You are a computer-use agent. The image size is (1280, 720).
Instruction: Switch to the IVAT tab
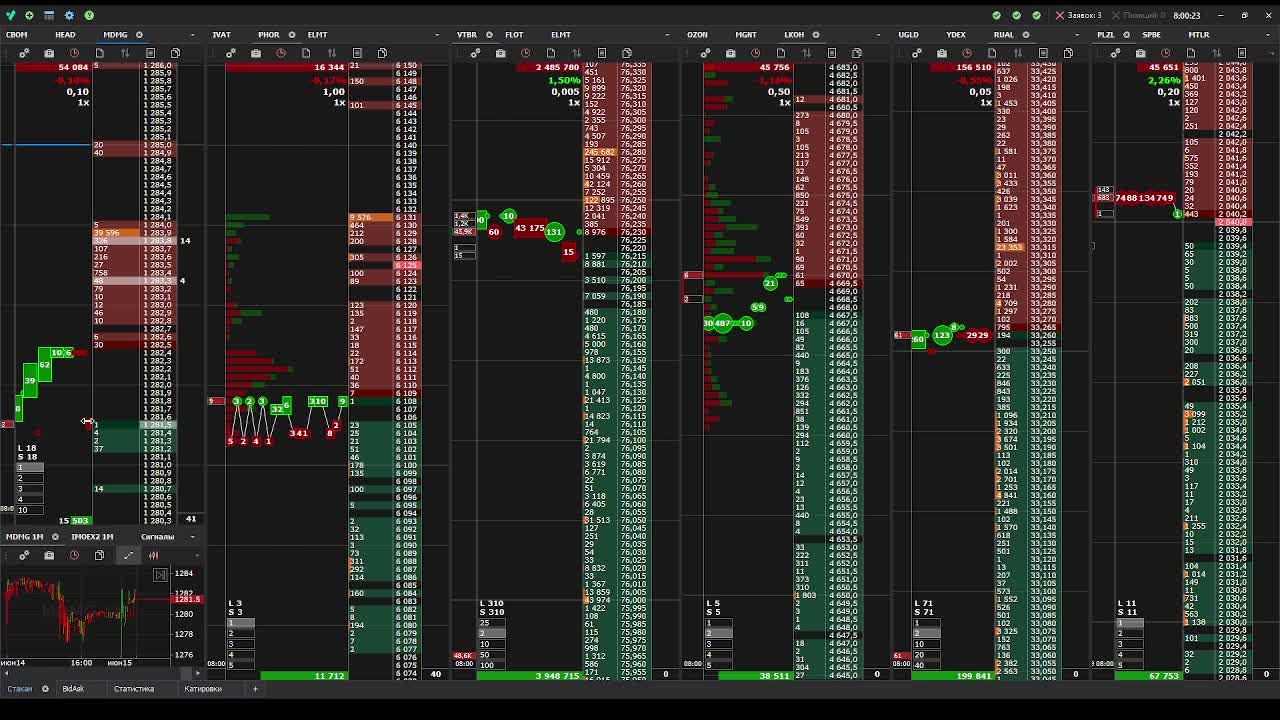pos(222,35)
